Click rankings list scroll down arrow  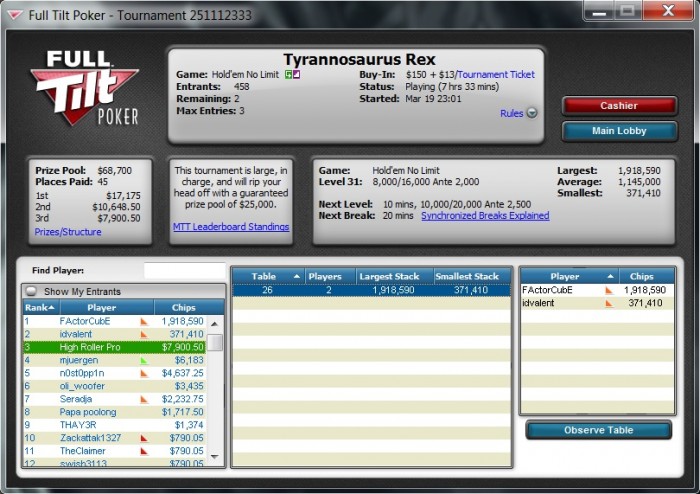point(215,457)
